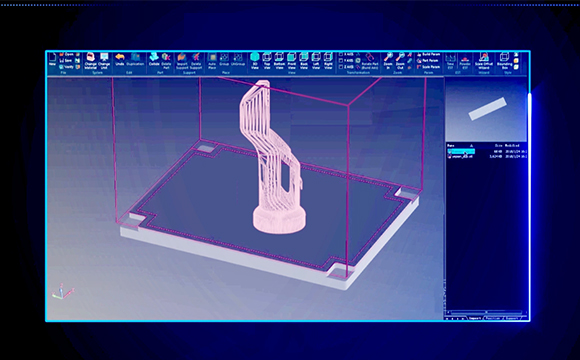Click the Auto Place icon
580x360 pixels.
pos(212,61)
